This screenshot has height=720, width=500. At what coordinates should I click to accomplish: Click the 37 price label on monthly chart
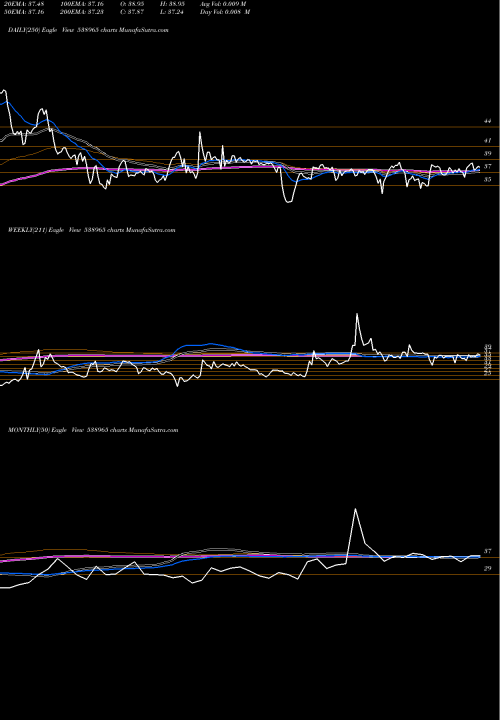[488, 551]
